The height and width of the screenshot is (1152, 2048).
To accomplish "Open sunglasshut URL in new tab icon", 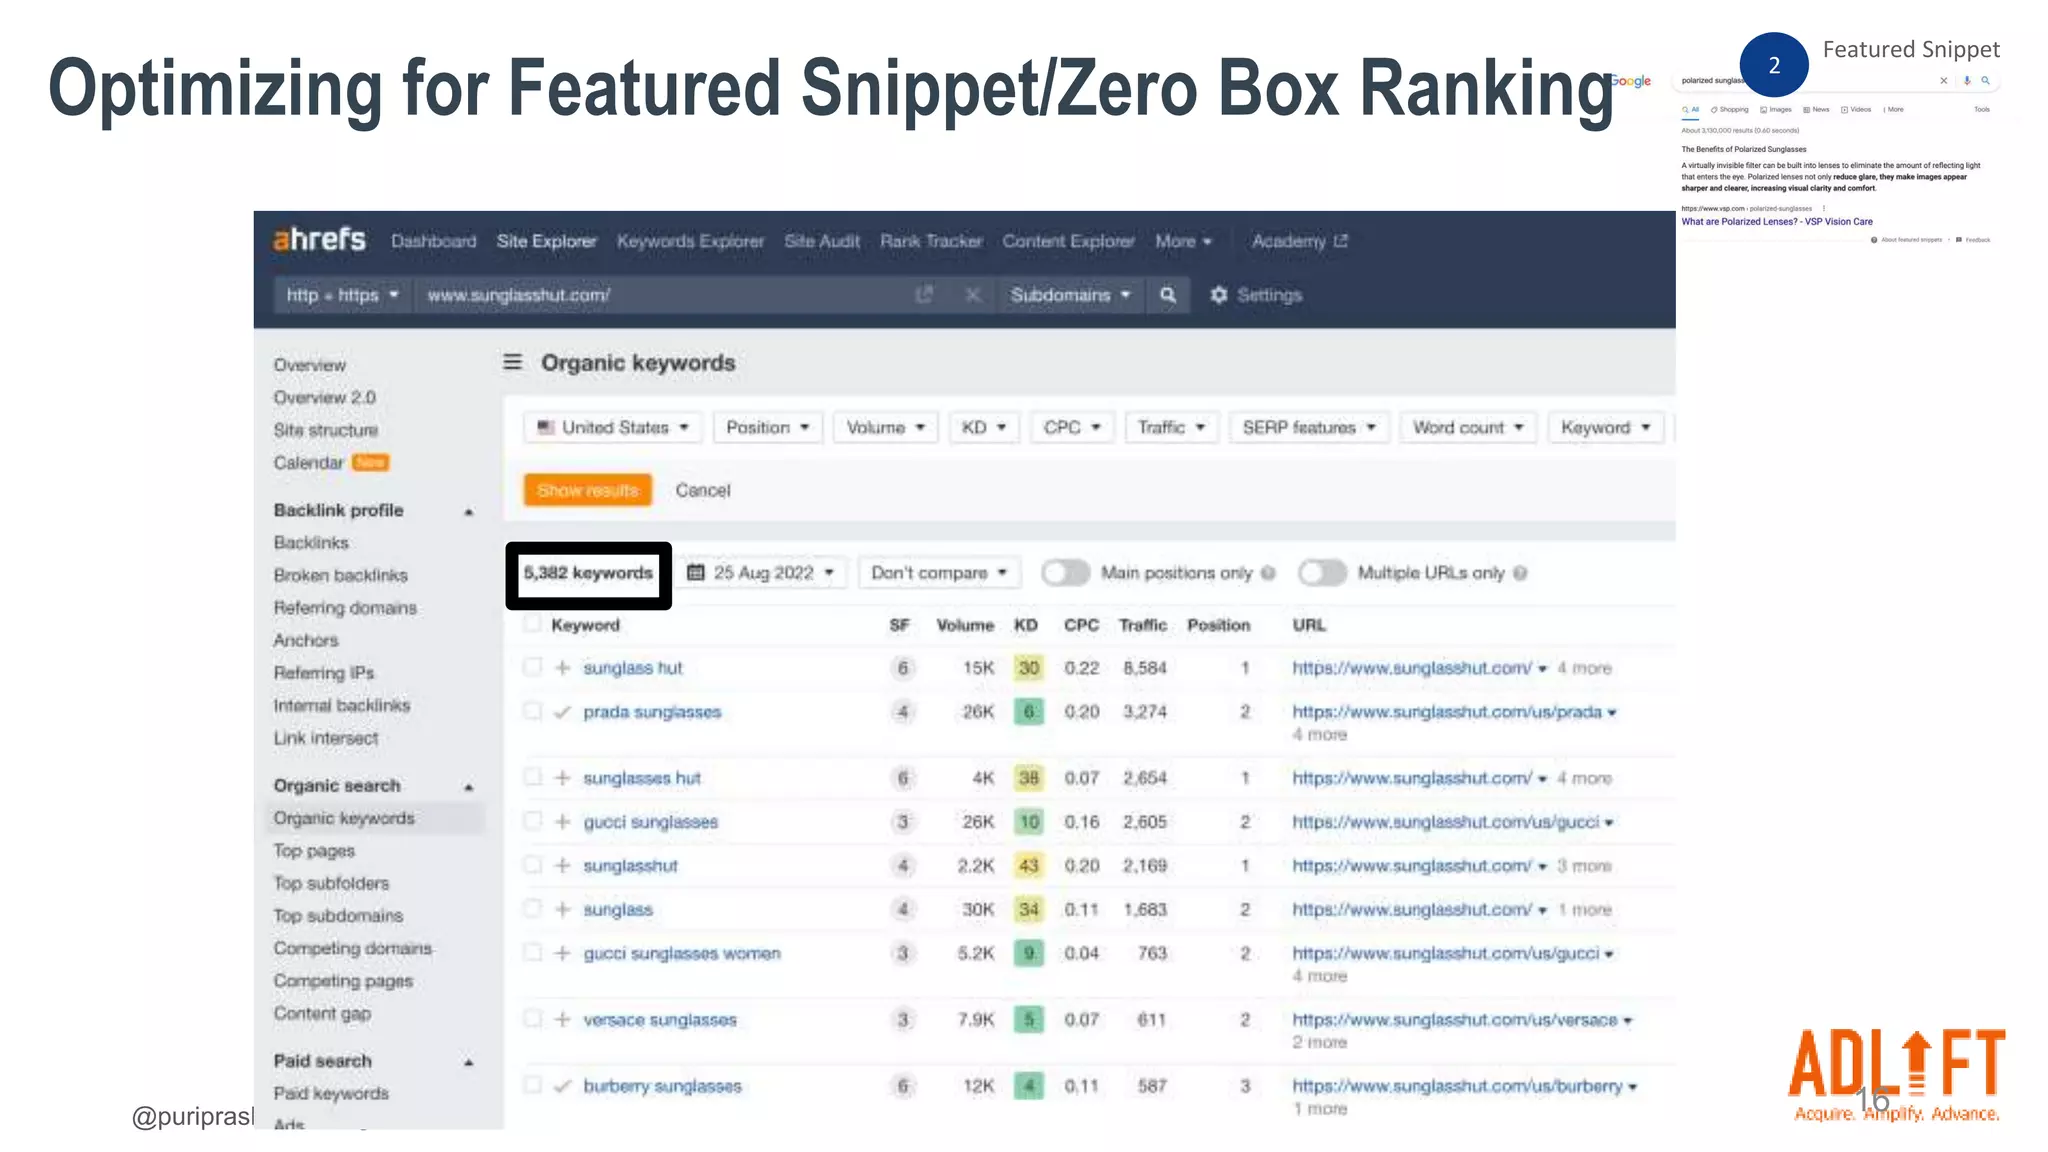I will (x=924, y=295).
